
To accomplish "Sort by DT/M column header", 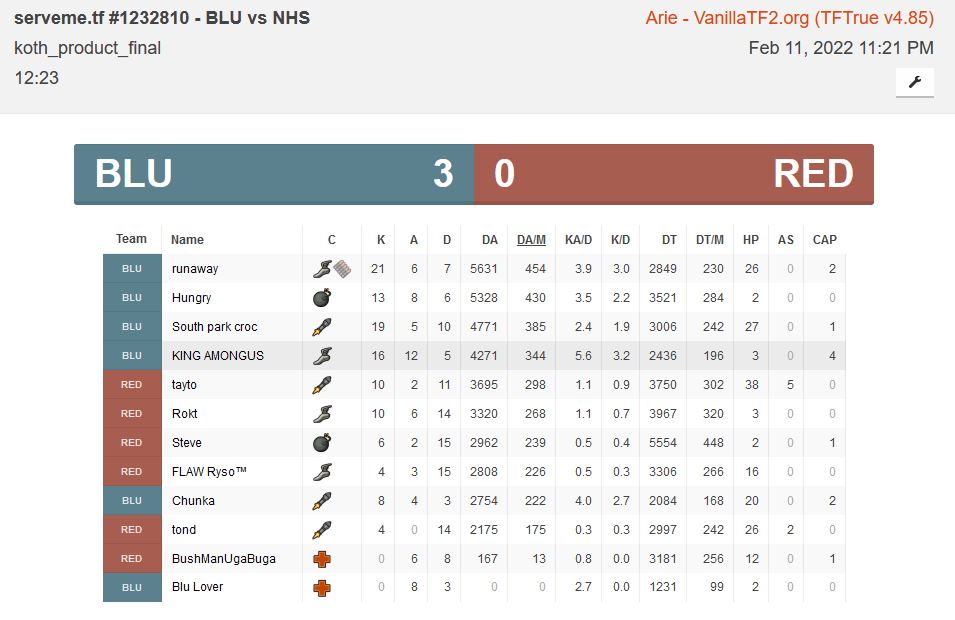I will (710, 239).
